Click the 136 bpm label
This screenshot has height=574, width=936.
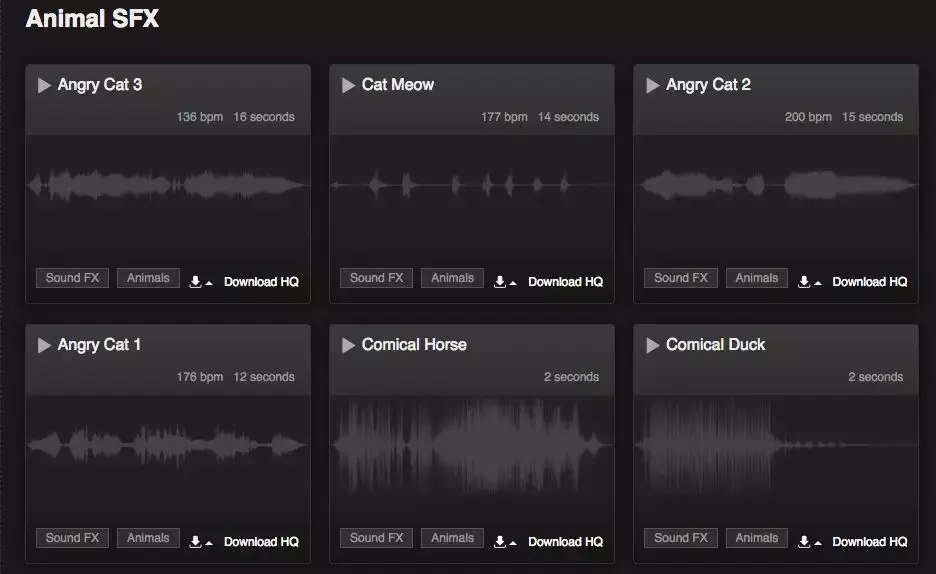coord(199,117)
